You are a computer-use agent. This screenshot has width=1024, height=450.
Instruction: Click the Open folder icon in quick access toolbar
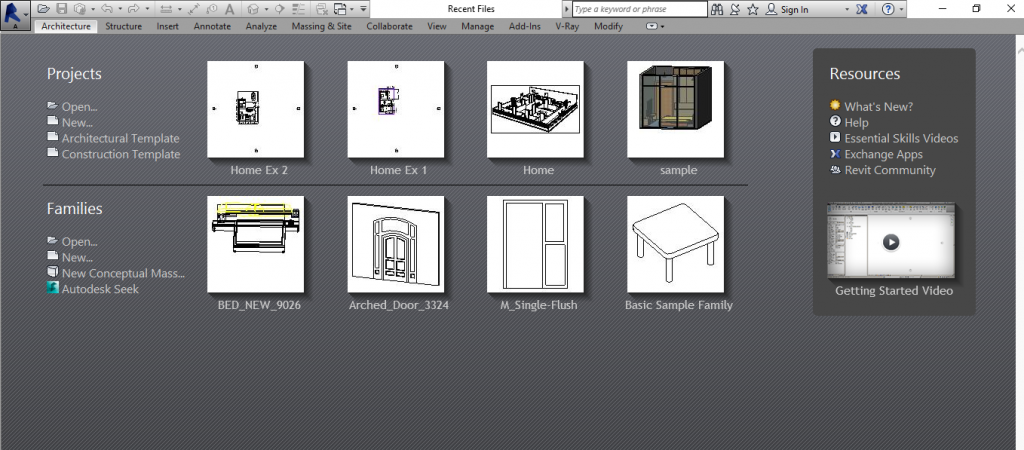[x=43, y=9]
